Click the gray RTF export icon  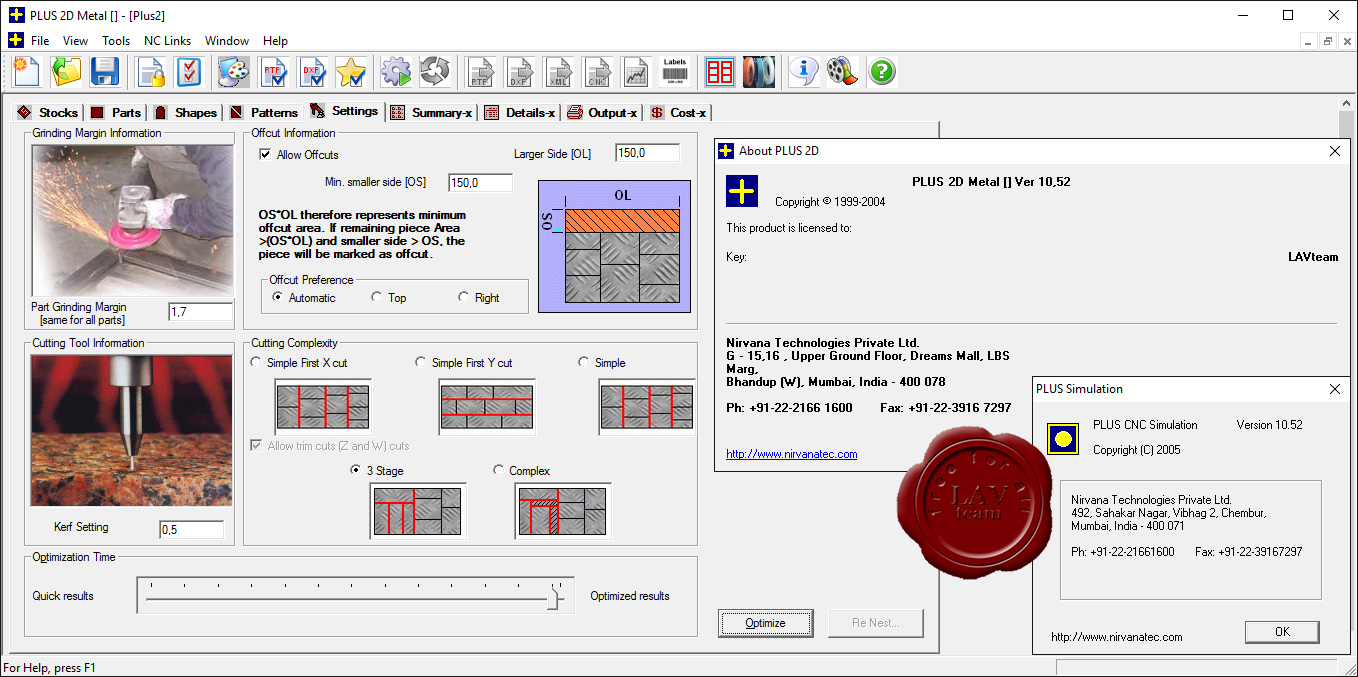coord(482,71)
